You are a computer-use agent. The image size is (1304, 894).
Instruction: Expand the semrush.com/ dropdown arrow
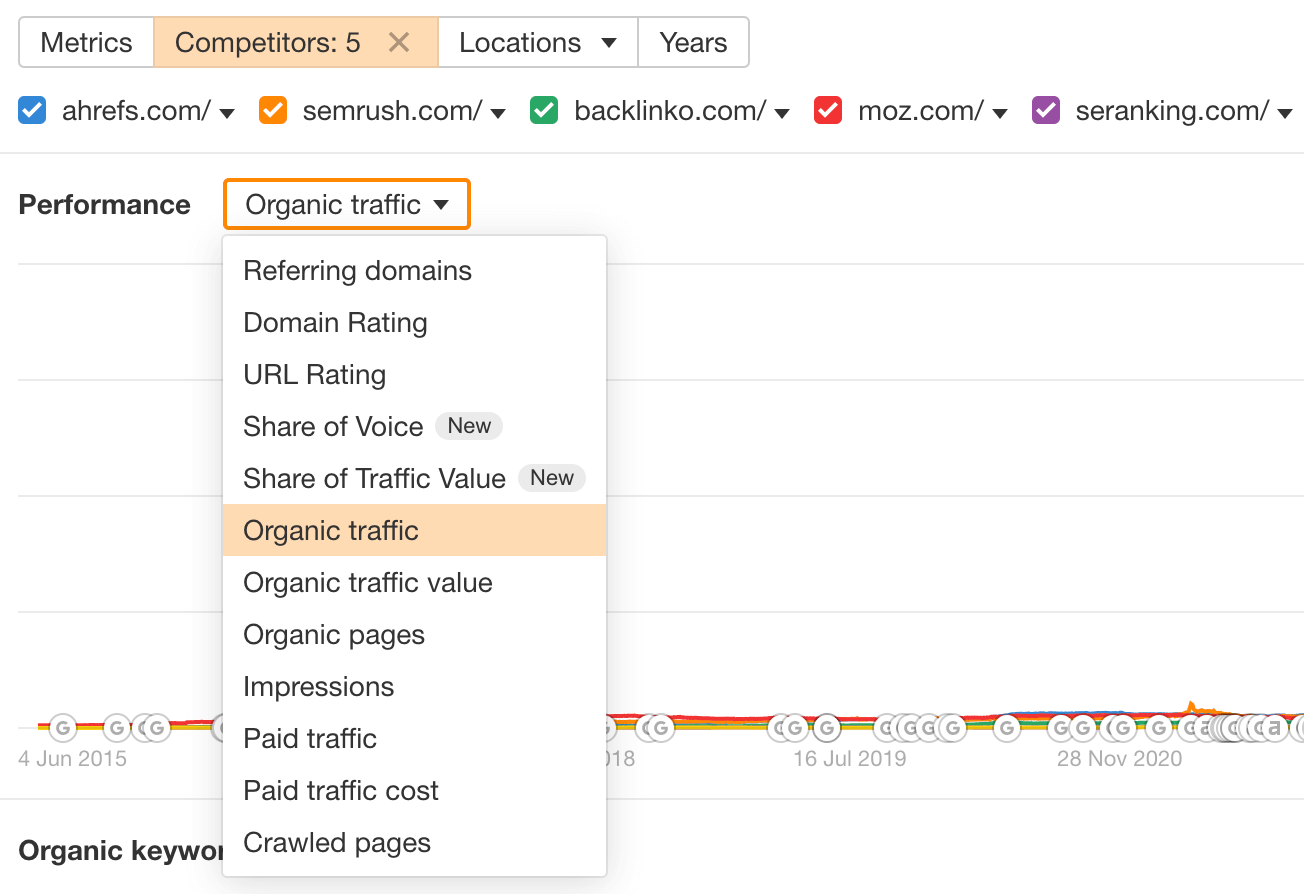(498, 113)
